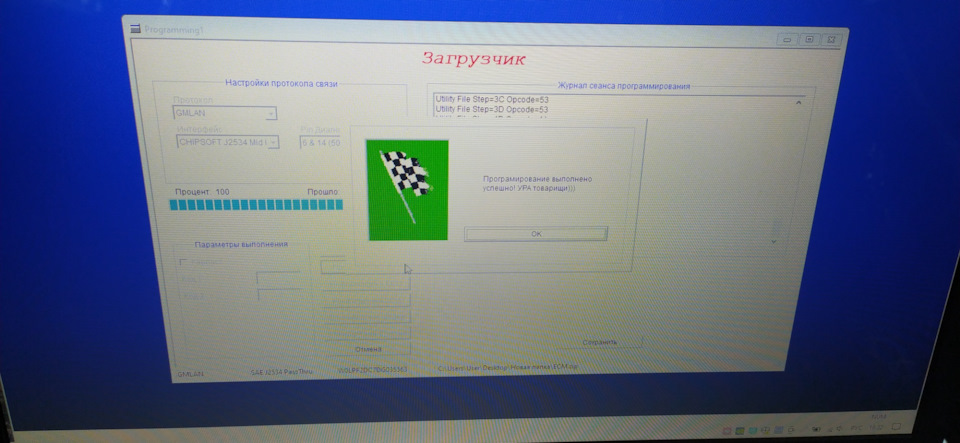Select log line Utility File Step=3C Opcode=53
Screen dimensions: 960x443
(492, 99)
